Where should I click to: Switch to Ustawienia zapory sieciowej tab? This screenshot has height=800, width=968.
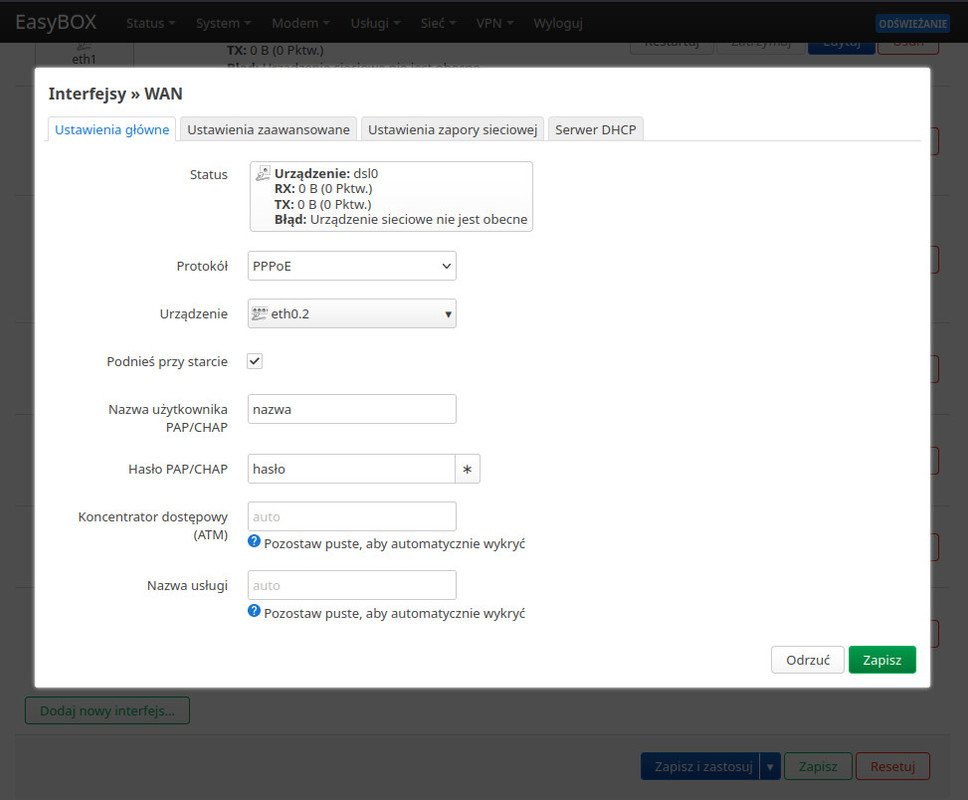tap(453, 130)
